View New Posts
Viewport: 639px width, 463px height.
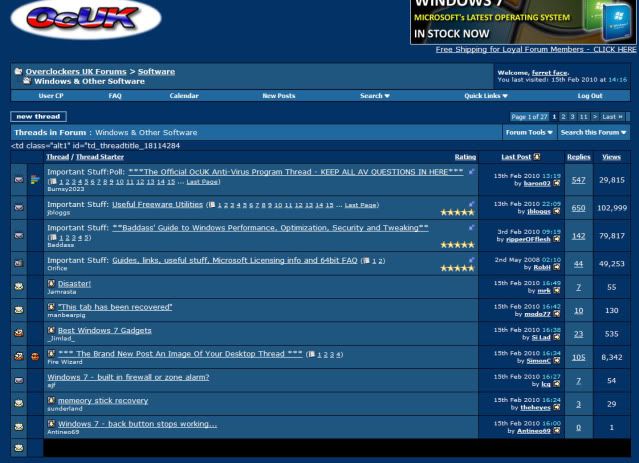(x=279, y=96)
